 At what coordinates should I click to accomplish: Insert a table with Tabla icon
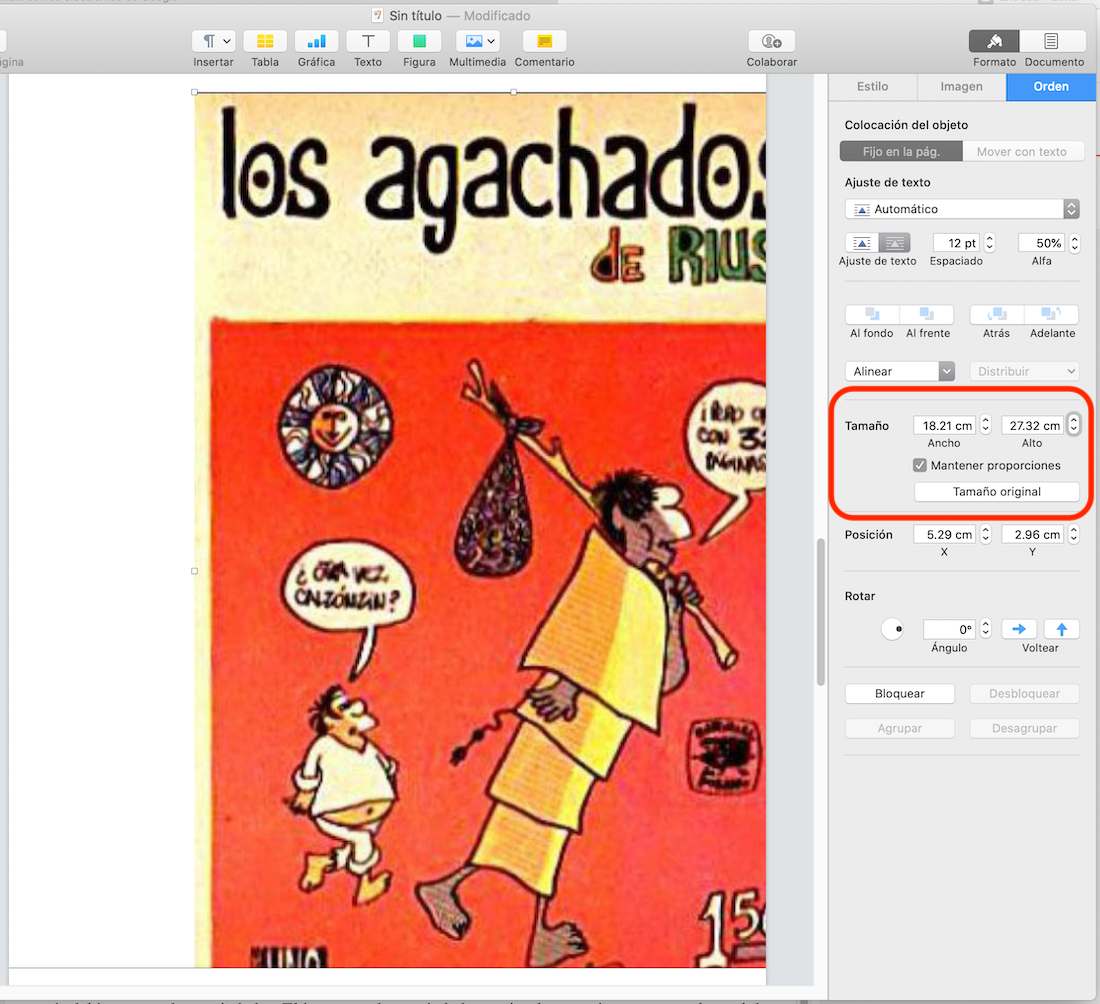coord(264,41)
